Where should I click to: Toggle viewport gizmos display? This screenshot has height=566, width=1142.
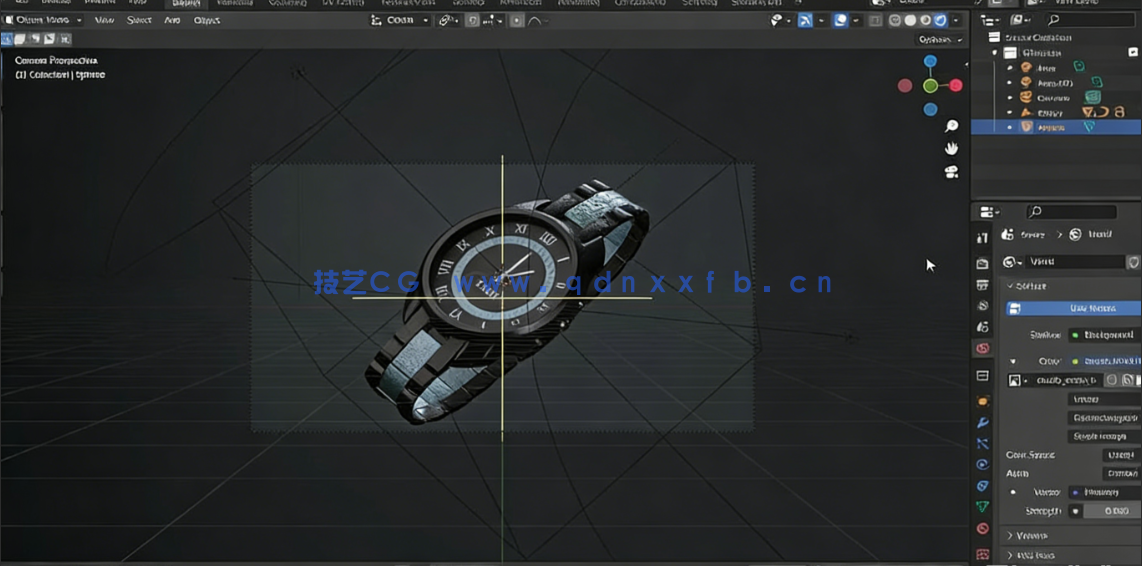click(805, 20)
